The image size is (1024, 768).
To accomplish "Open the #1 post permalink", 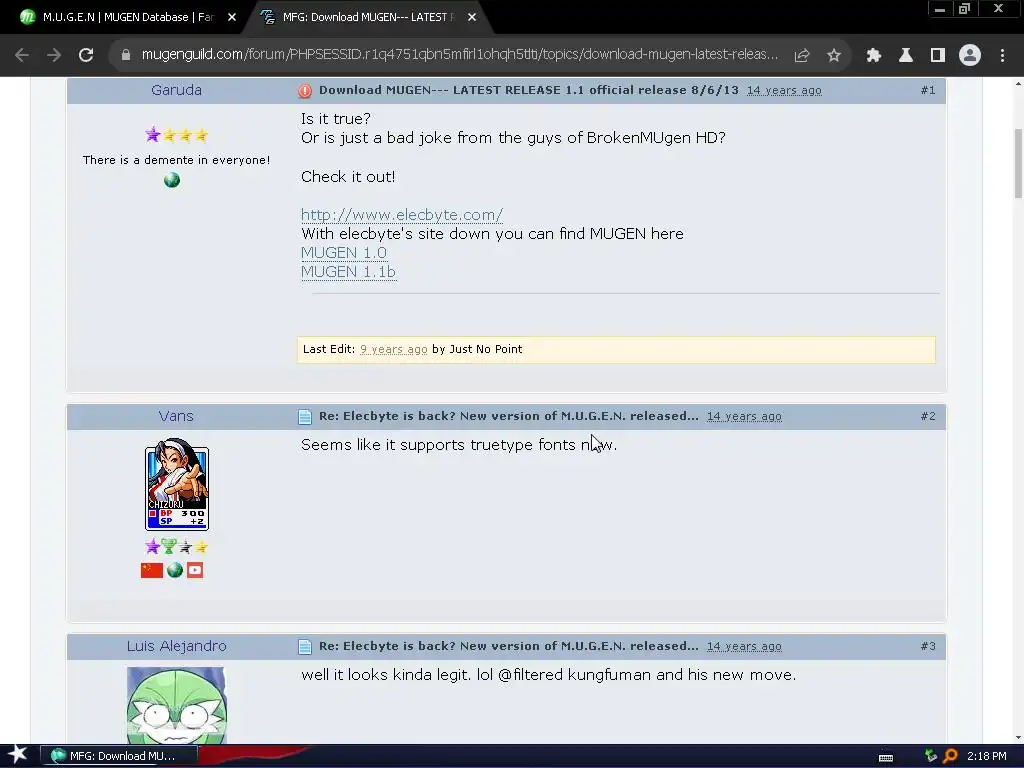I will (928, 90).
